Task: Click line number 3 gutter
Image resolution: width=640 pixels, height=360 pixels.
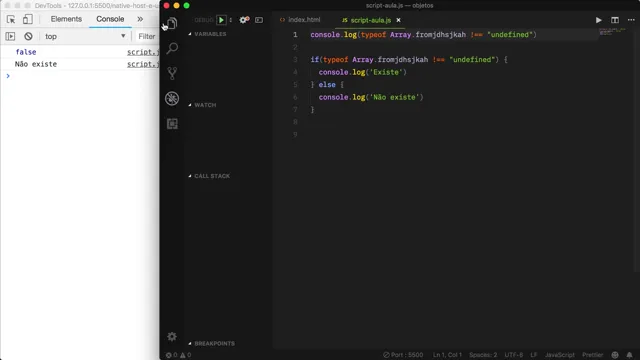Action: (295, 60)
